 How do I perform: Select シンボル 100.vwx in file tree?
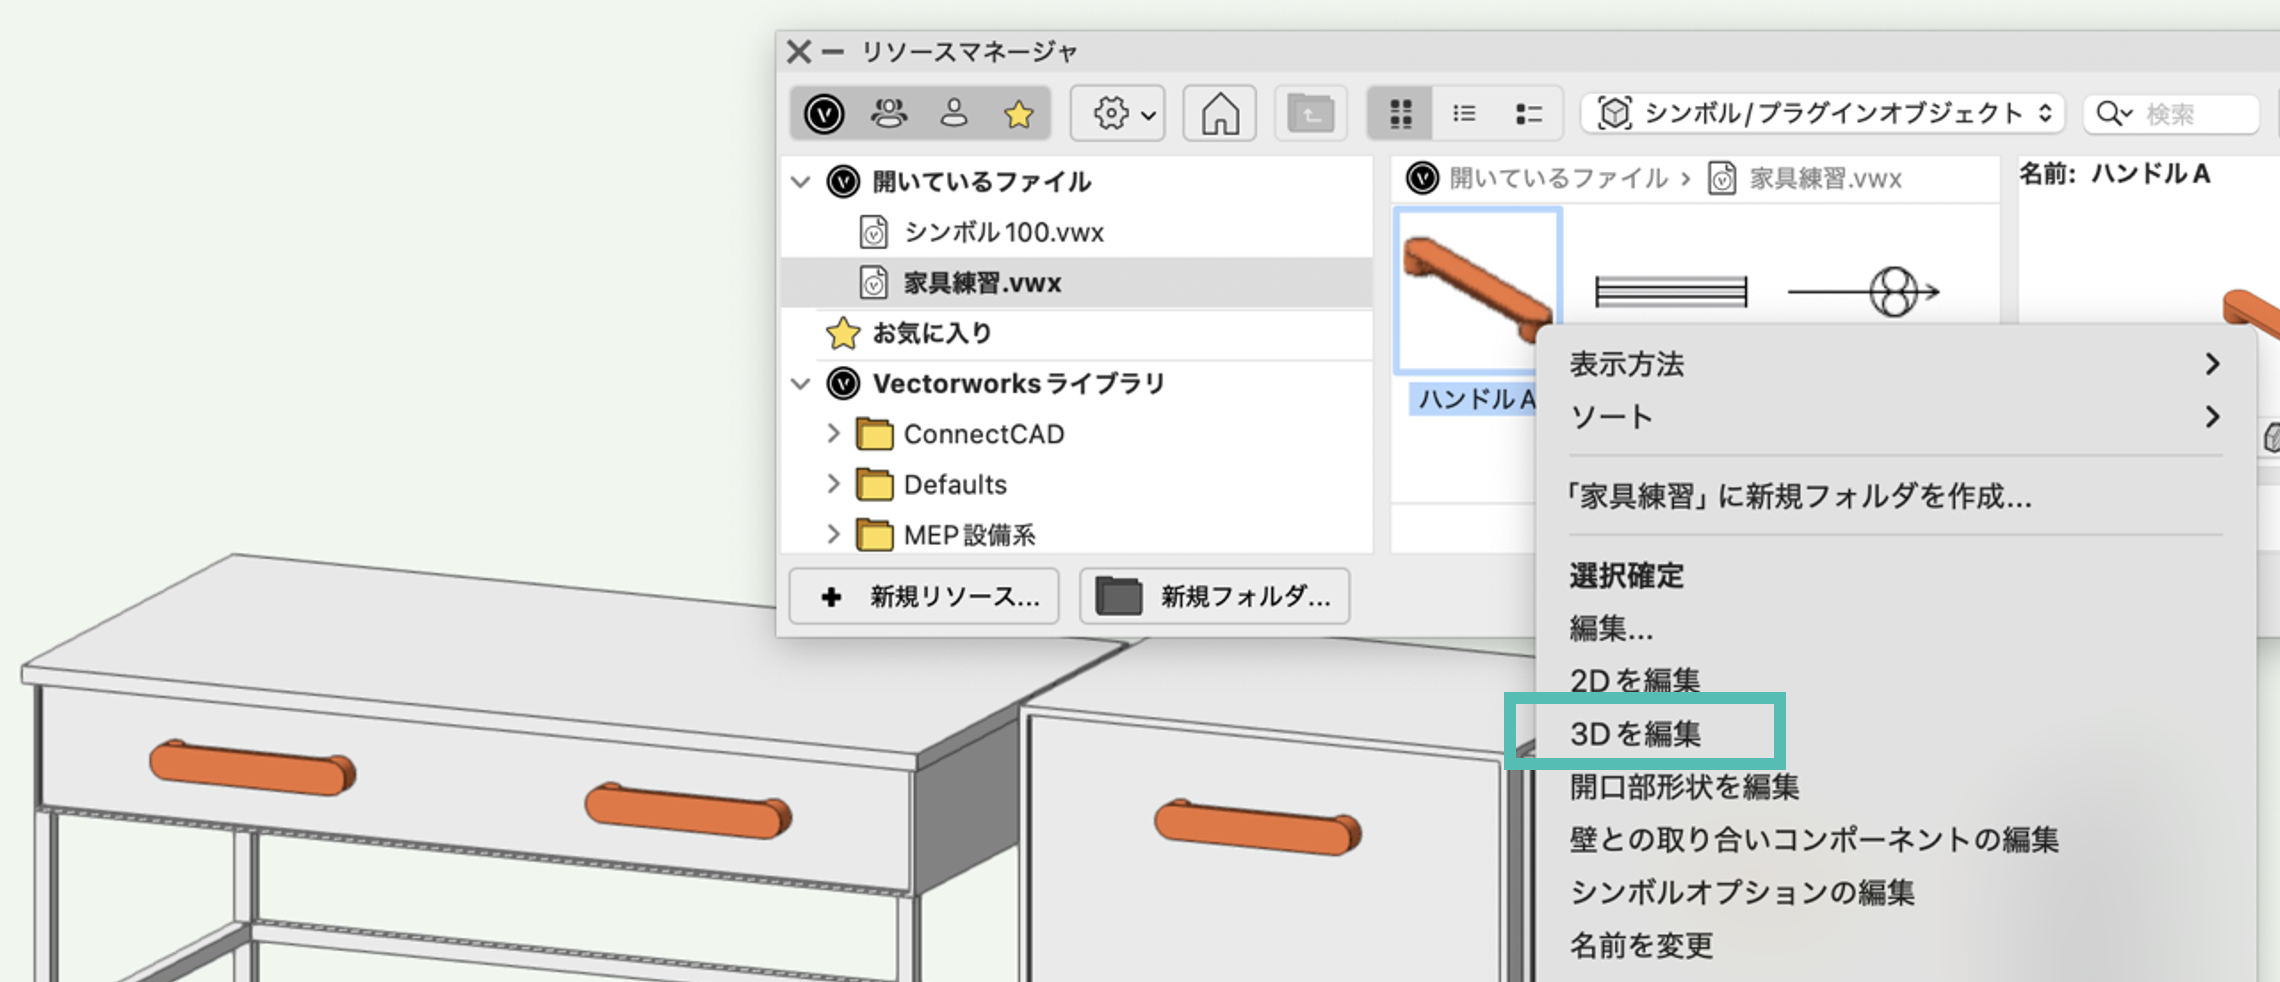[1003, 233]
